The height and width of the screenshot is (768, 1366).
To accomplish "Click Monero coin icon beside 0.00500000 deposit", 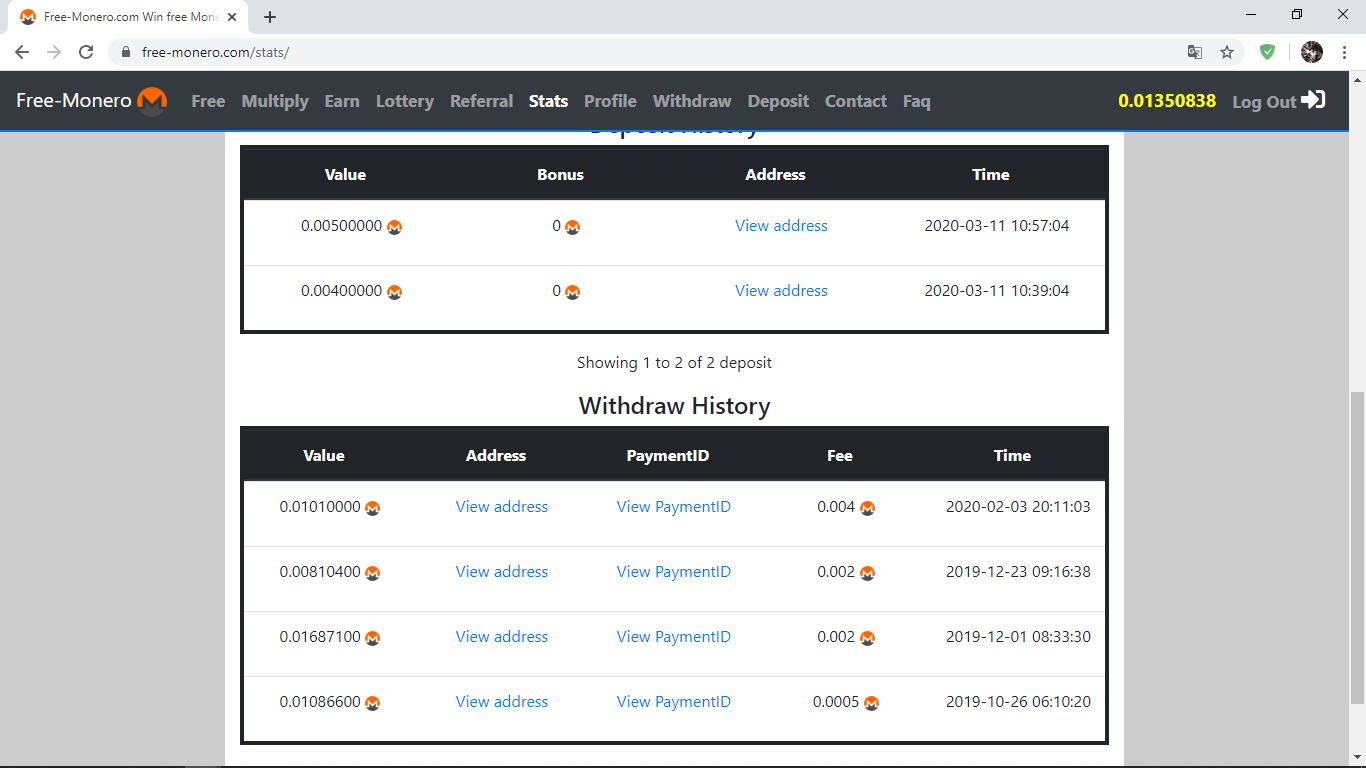I will pos(395,227).
